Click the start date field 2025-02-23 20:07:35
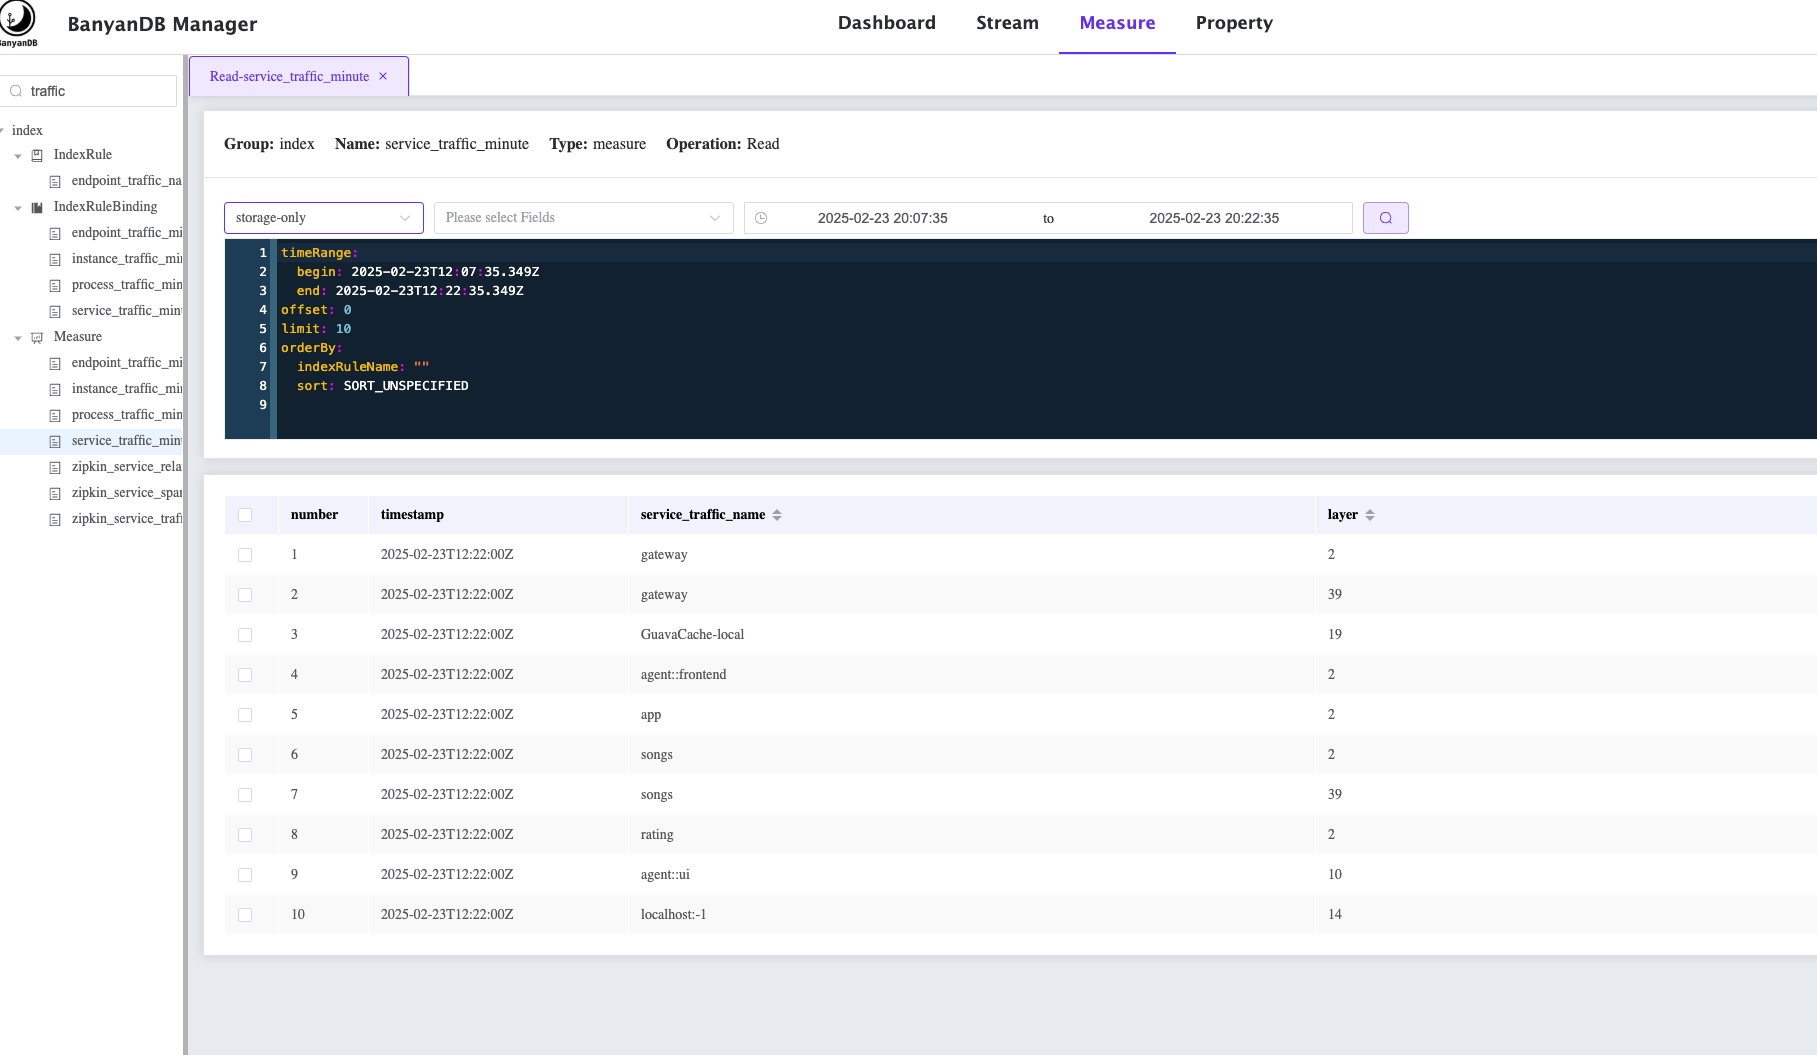The image size is (1817, 1055). coord(882,218)
